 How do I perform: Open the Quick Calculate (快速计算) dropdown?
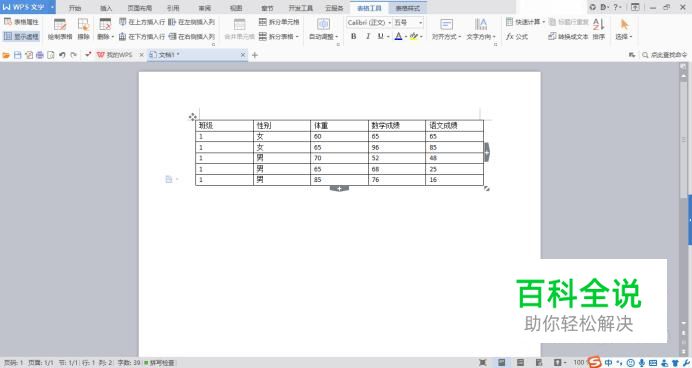[525, 22]
